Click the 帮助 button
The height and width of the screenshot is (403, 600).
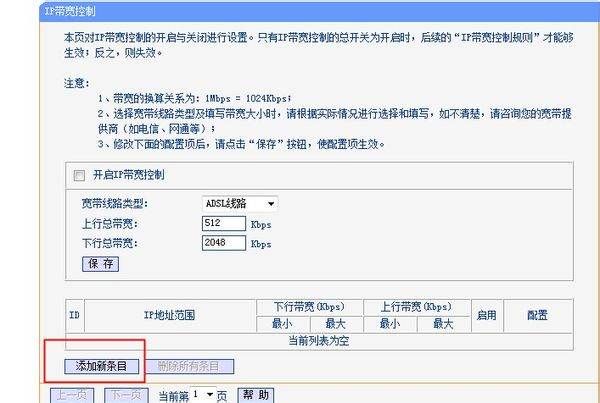click(x=256, y=395)
